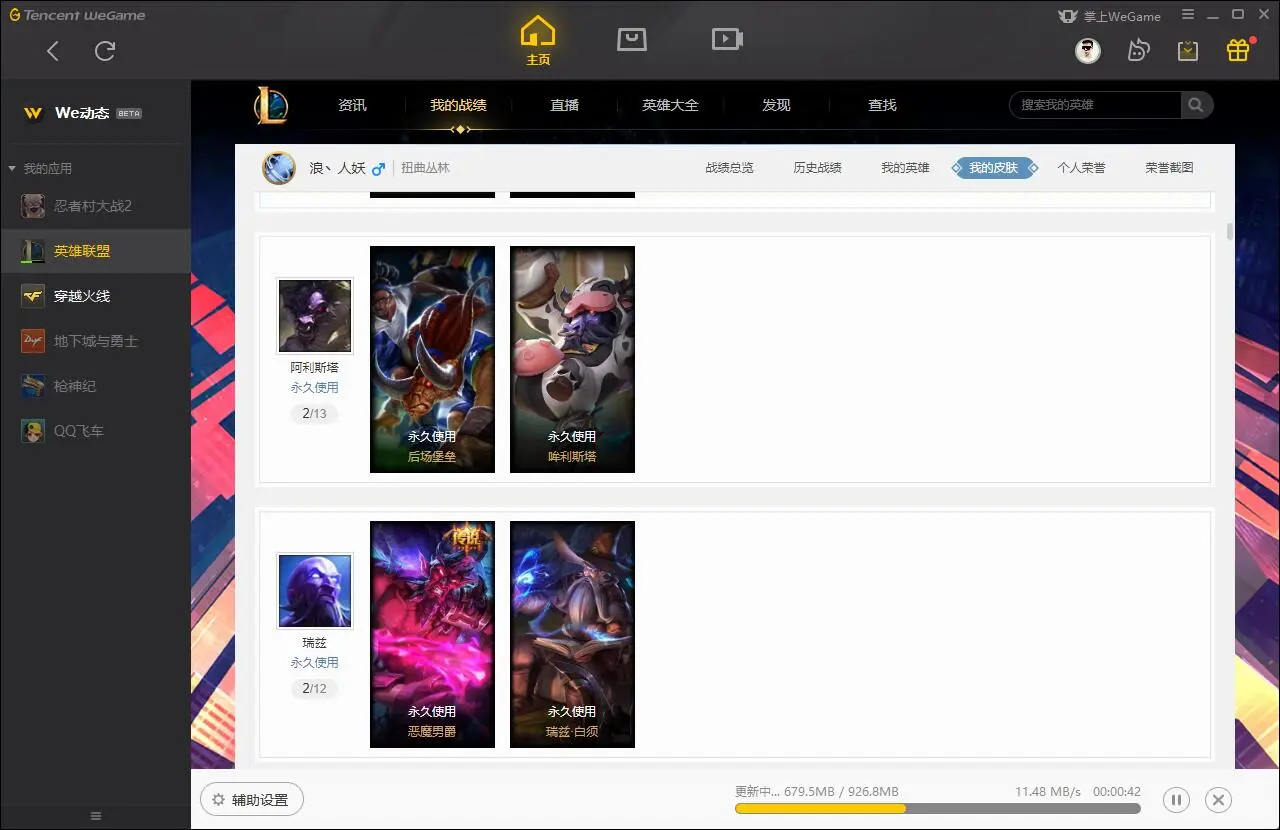Open the 主页 home tab
Viewport: 1280px width, 830px height.
pyautogui.click(x=538, y=41)
